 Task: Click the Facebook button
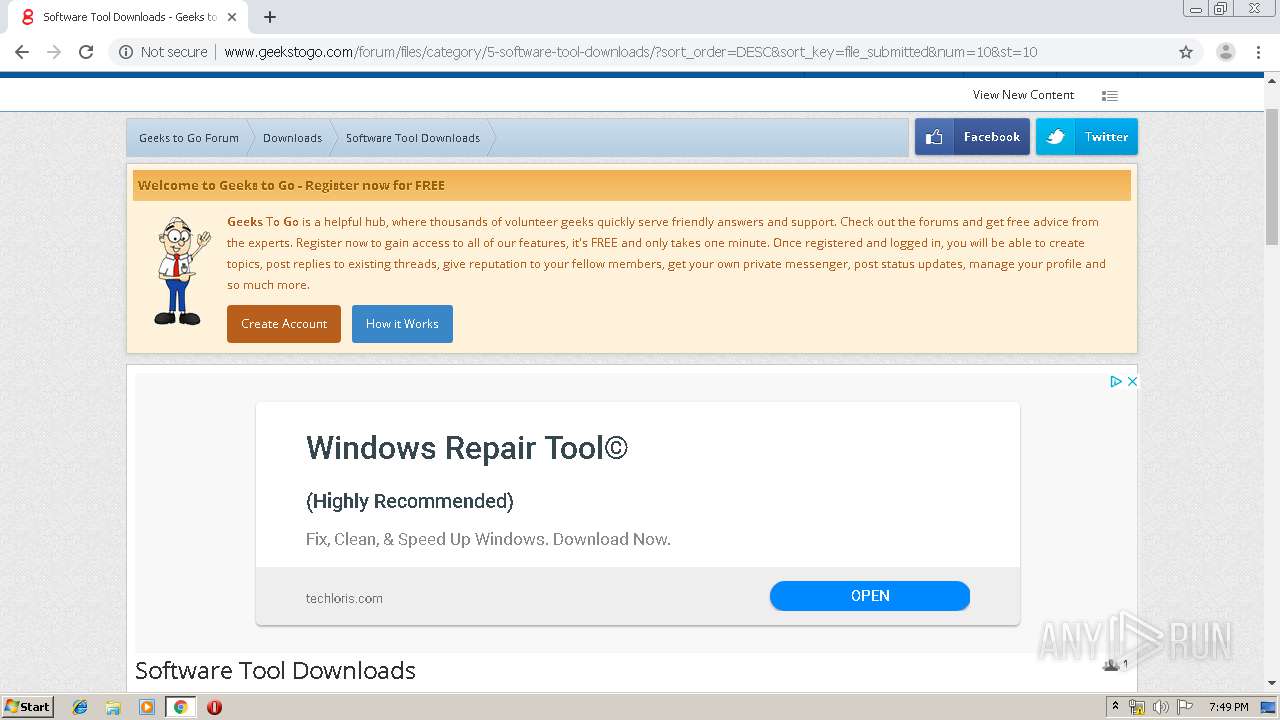tap(972, 137)
